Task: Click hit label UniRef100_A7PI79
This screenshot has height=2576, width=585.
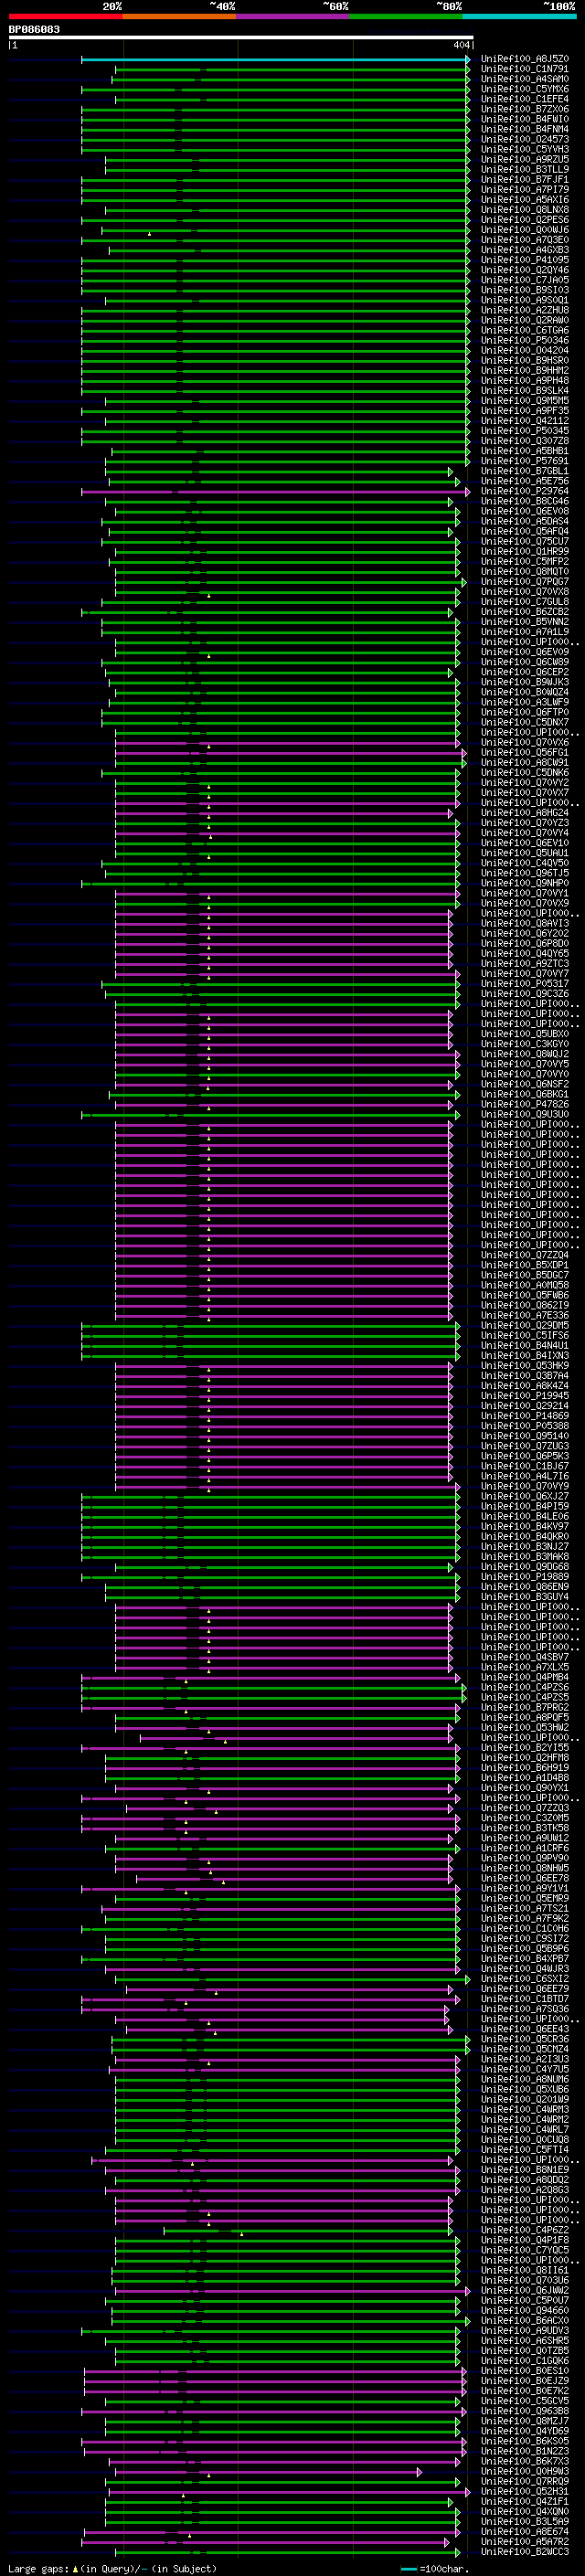Action: (x=525, y=190)
